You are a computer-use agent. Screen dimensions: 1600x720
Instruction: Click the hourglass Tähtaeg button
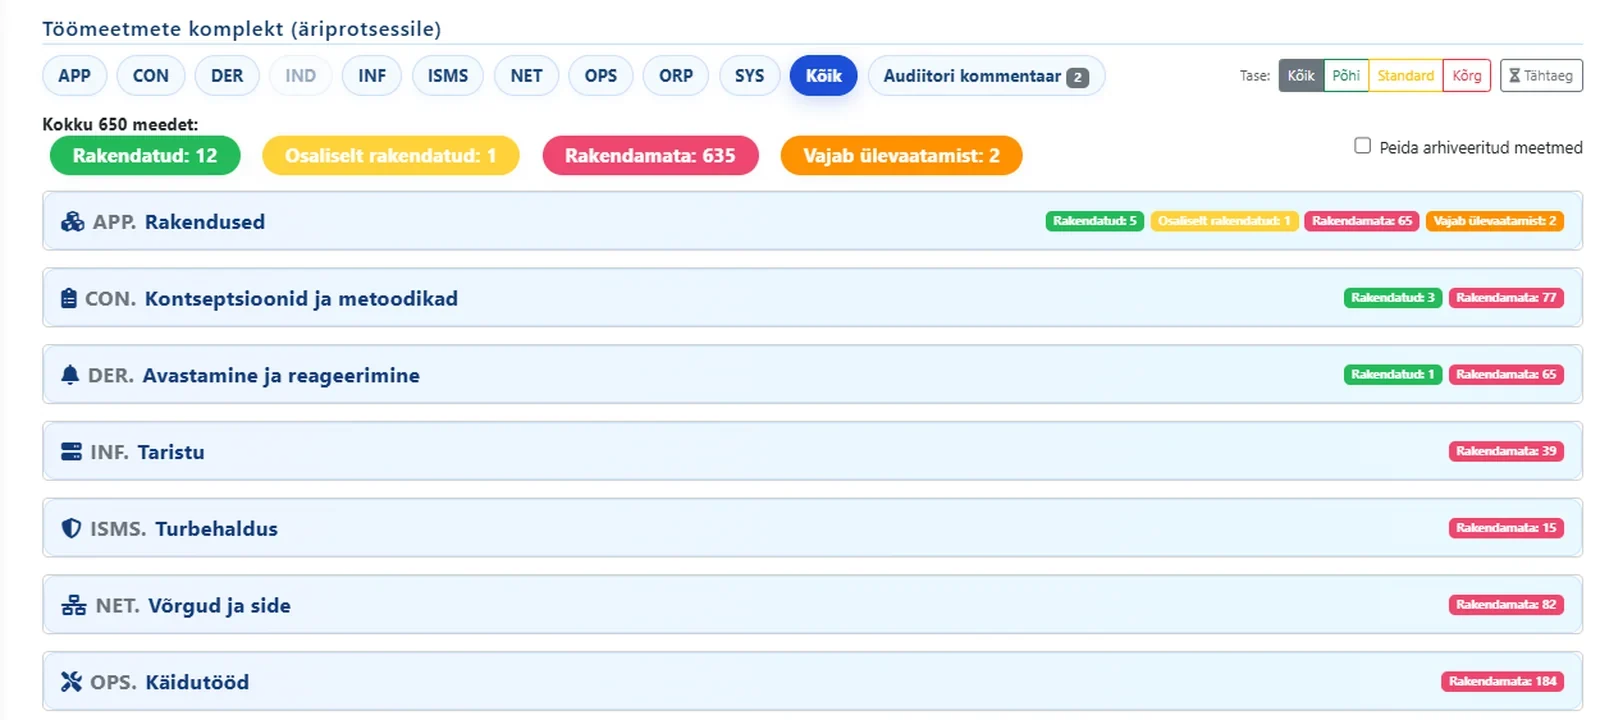(1541, 75)
